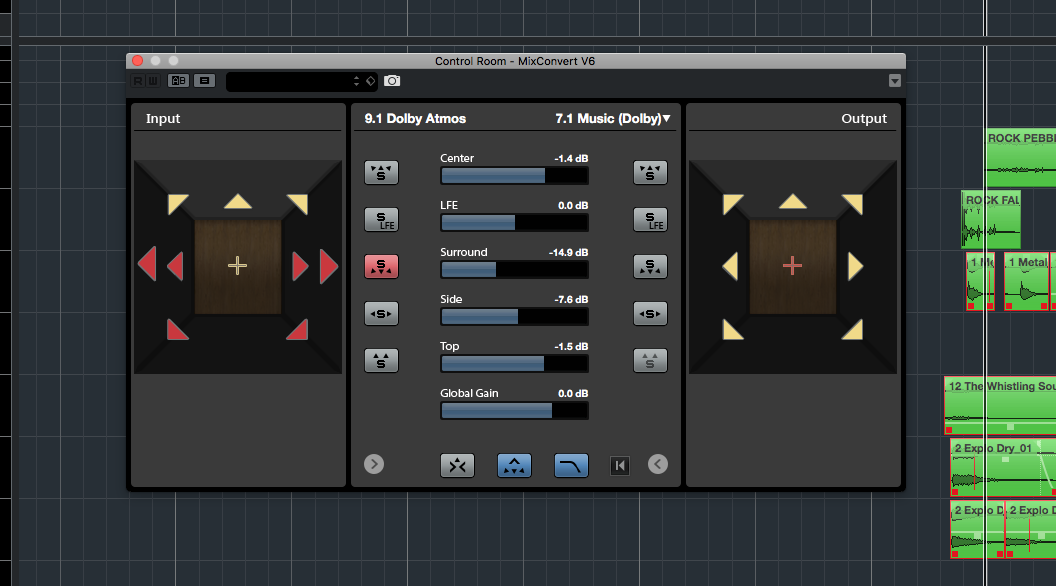Solo the Center output channel

point(651,172)
